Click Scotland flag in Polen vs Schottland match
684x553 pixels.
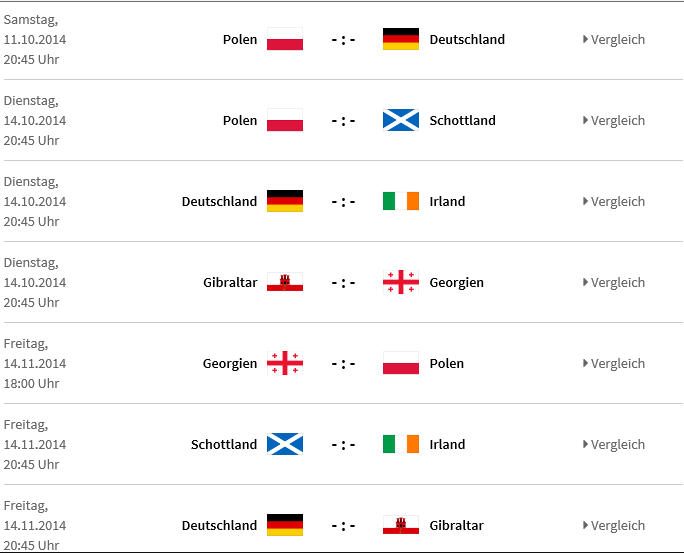click(x=401, y=120)
